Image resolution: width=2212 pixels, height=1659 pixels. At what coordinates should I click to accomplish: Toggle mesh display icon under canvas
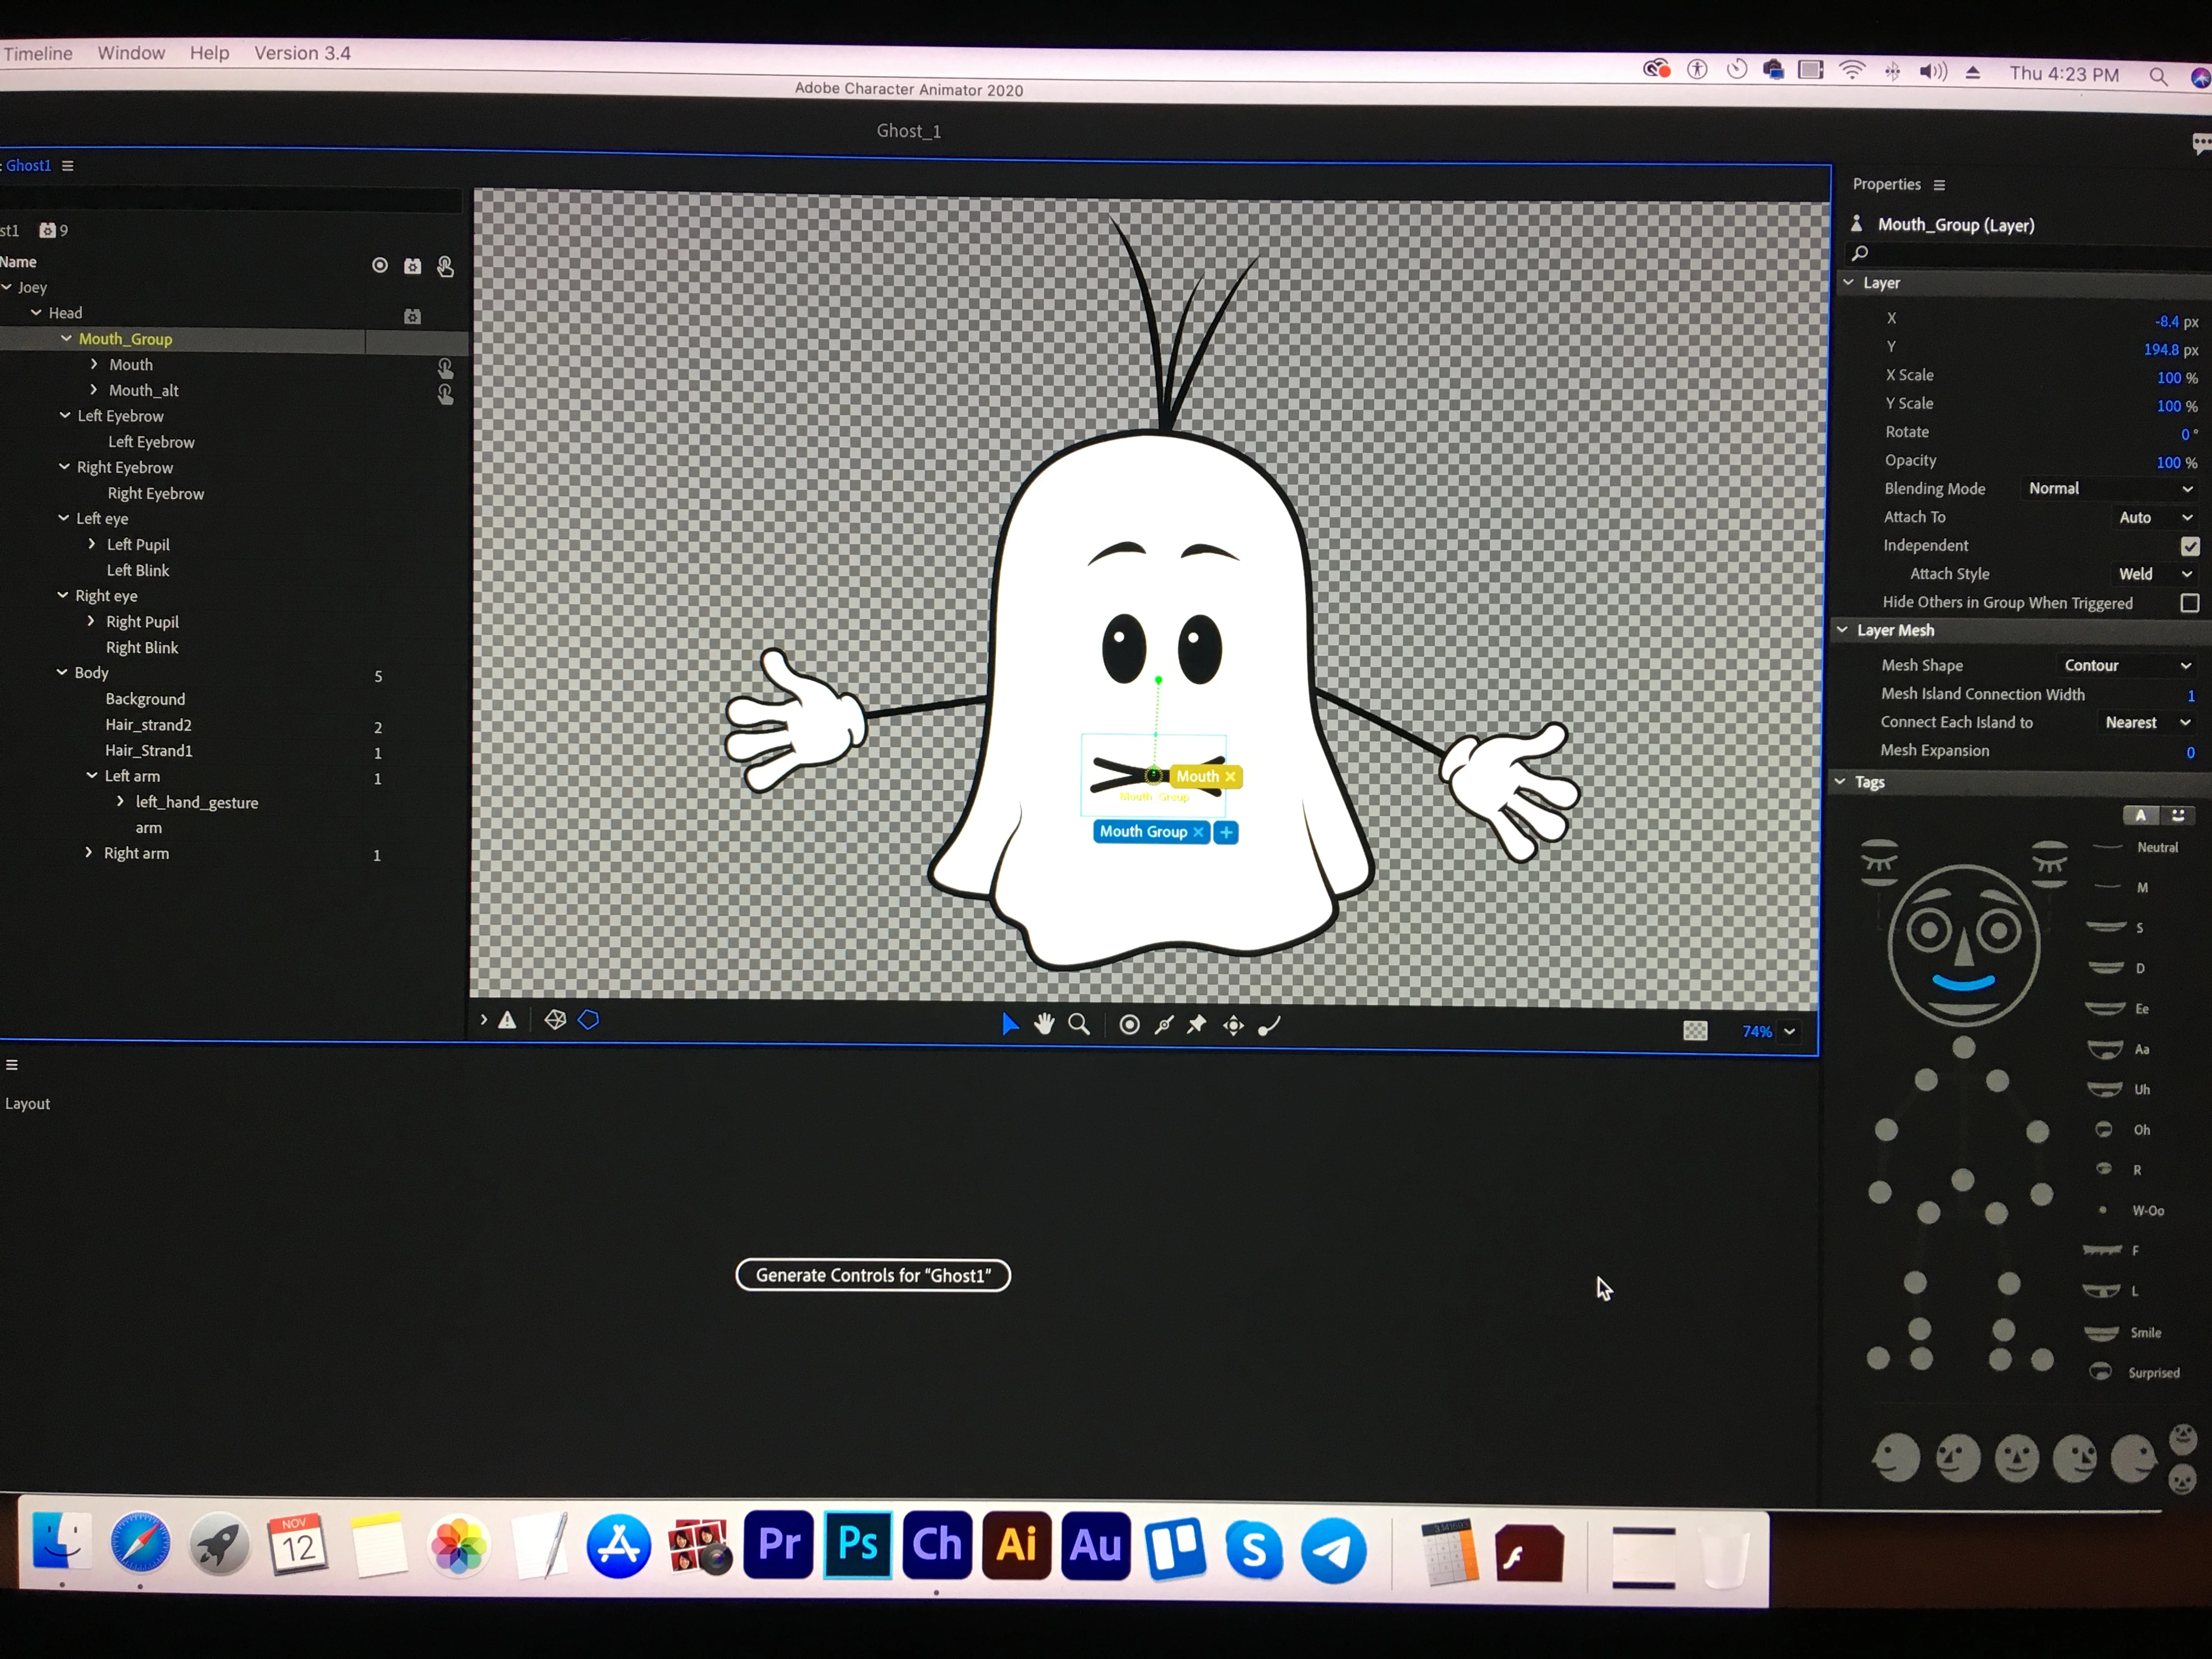pos(555,1020)
